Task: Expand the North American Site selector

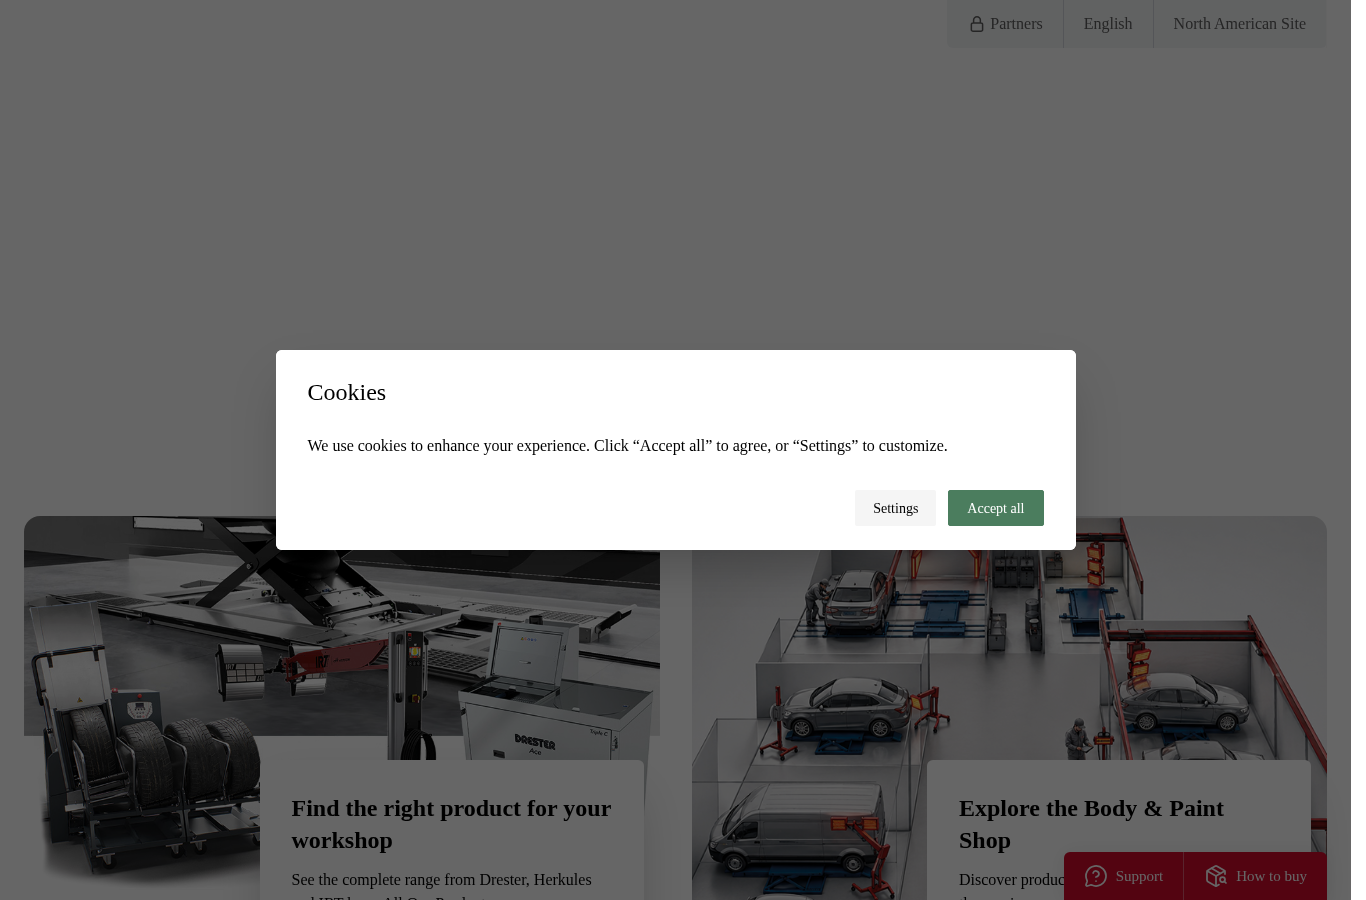Action: pyautogui.click(x=1239, y=24)
